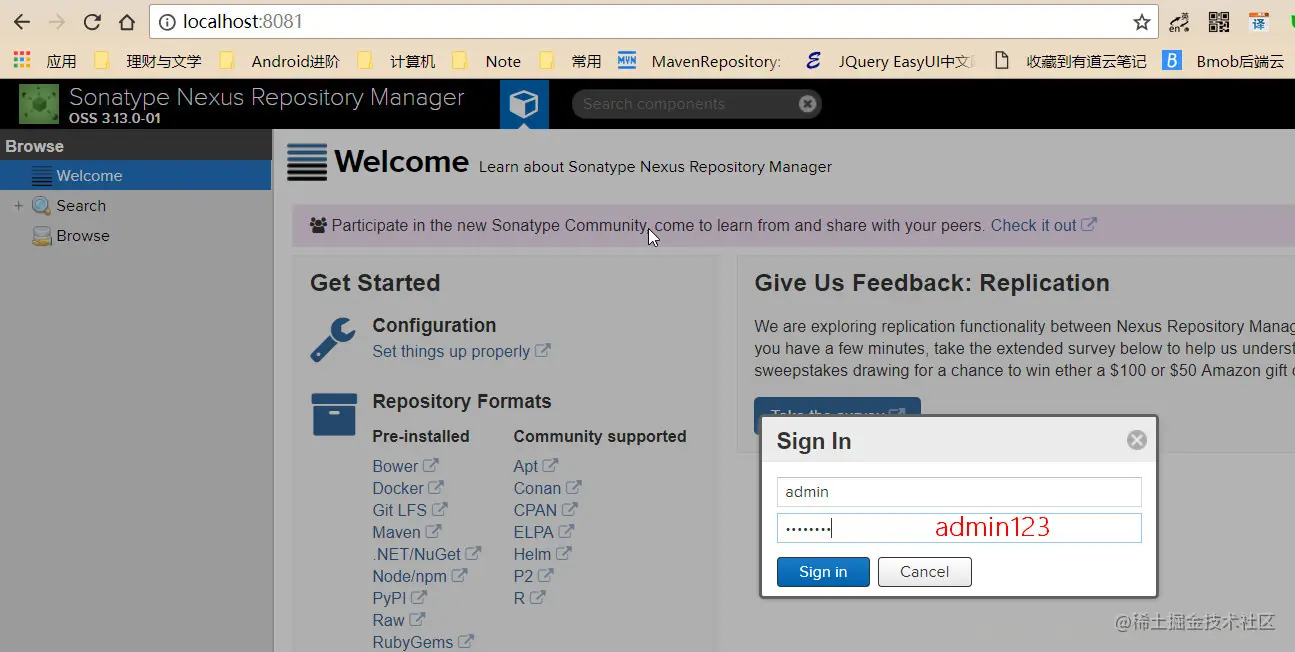Open the 应用 apps bookmark
Viewport: 1295px width, 652px height.
(x=61, y=61)
